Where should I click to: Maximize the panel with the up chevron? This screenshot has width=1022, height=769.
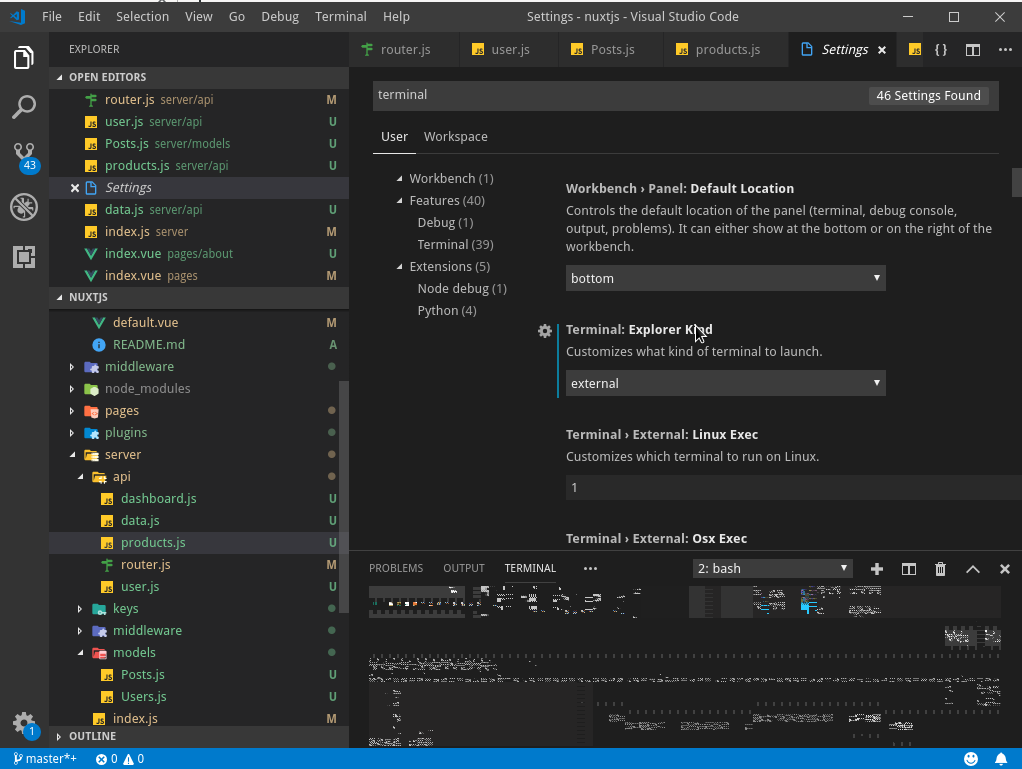click(x=972, y=569)
